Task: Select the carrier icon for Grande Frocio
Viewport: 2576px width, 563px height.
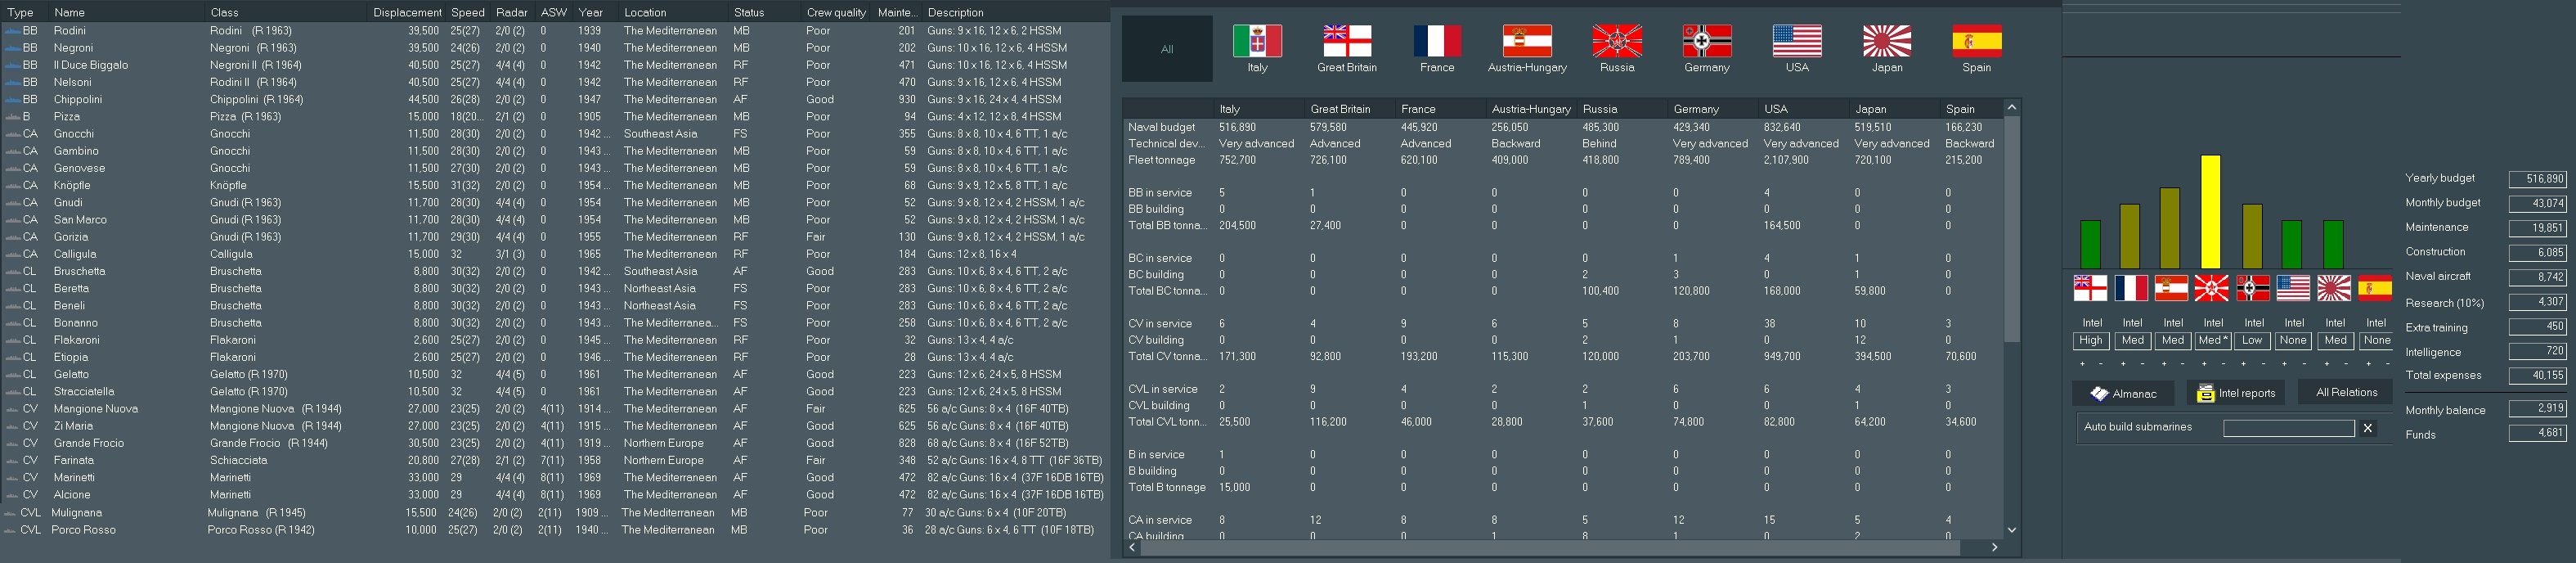Action: (x=12, y=443)
